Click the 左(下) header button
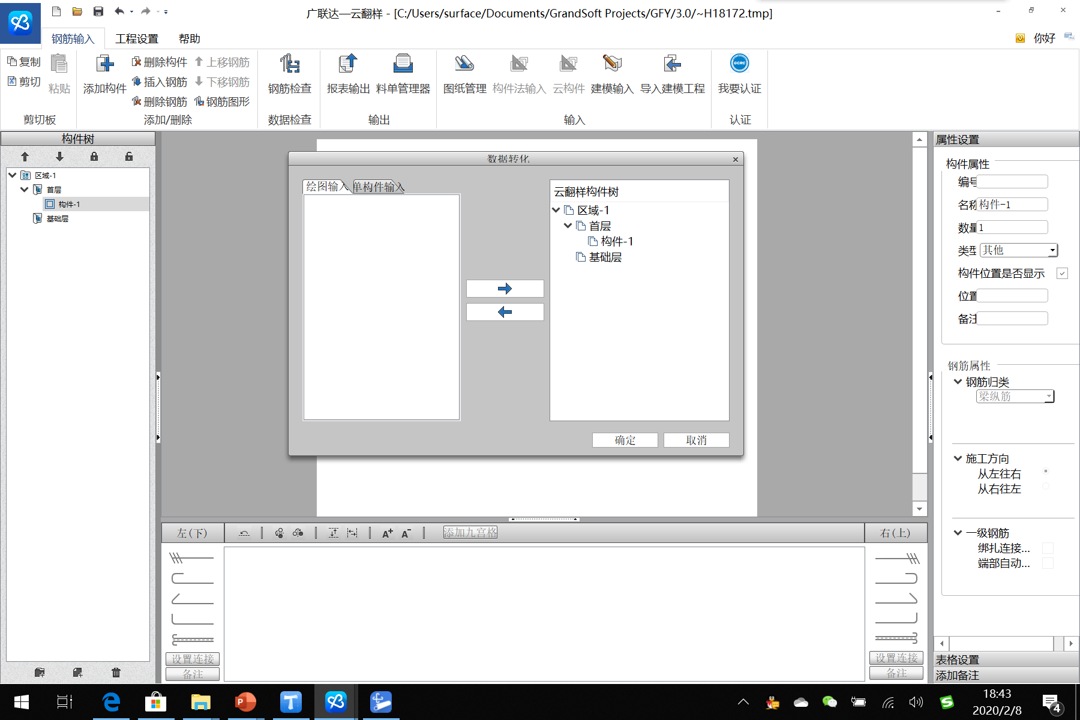 192,533
